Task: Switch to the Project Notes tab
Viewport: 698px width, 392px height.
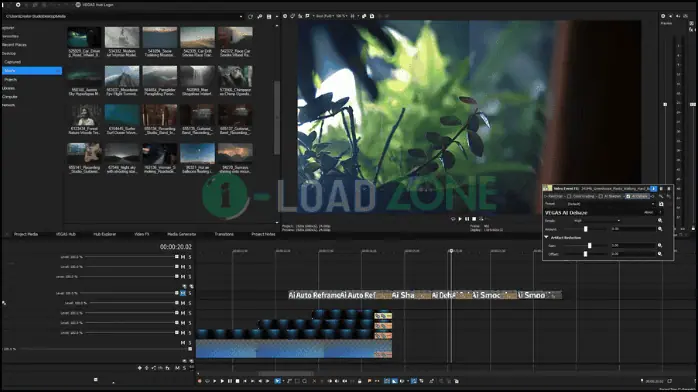Action: [x=263, y=234]
